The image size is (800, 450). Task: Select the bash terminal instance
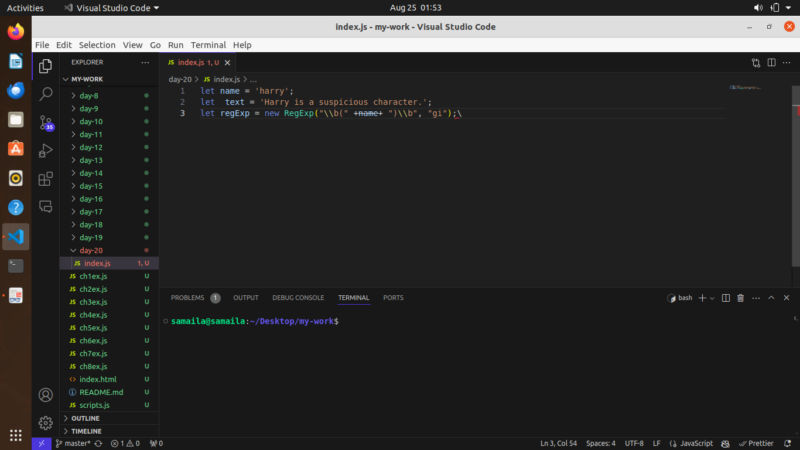(680, 298)
